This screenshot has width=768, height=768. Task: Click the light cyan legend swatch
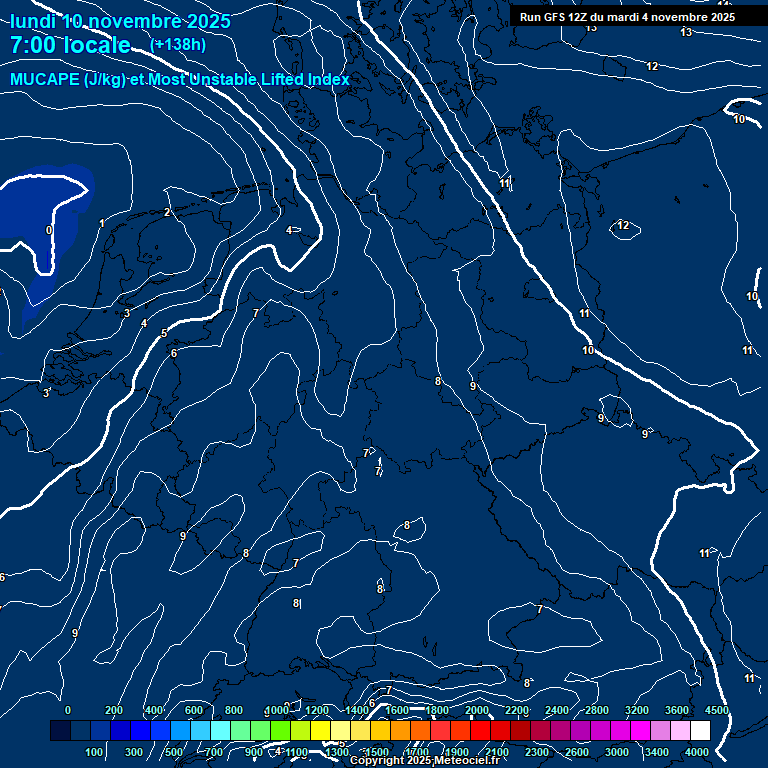point(220,732)
